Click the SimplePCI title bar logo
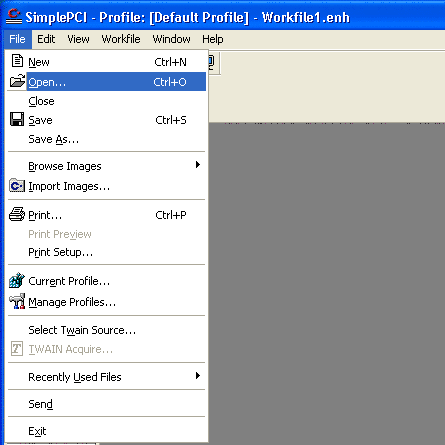445x445 pixels. tap(14, 16)
